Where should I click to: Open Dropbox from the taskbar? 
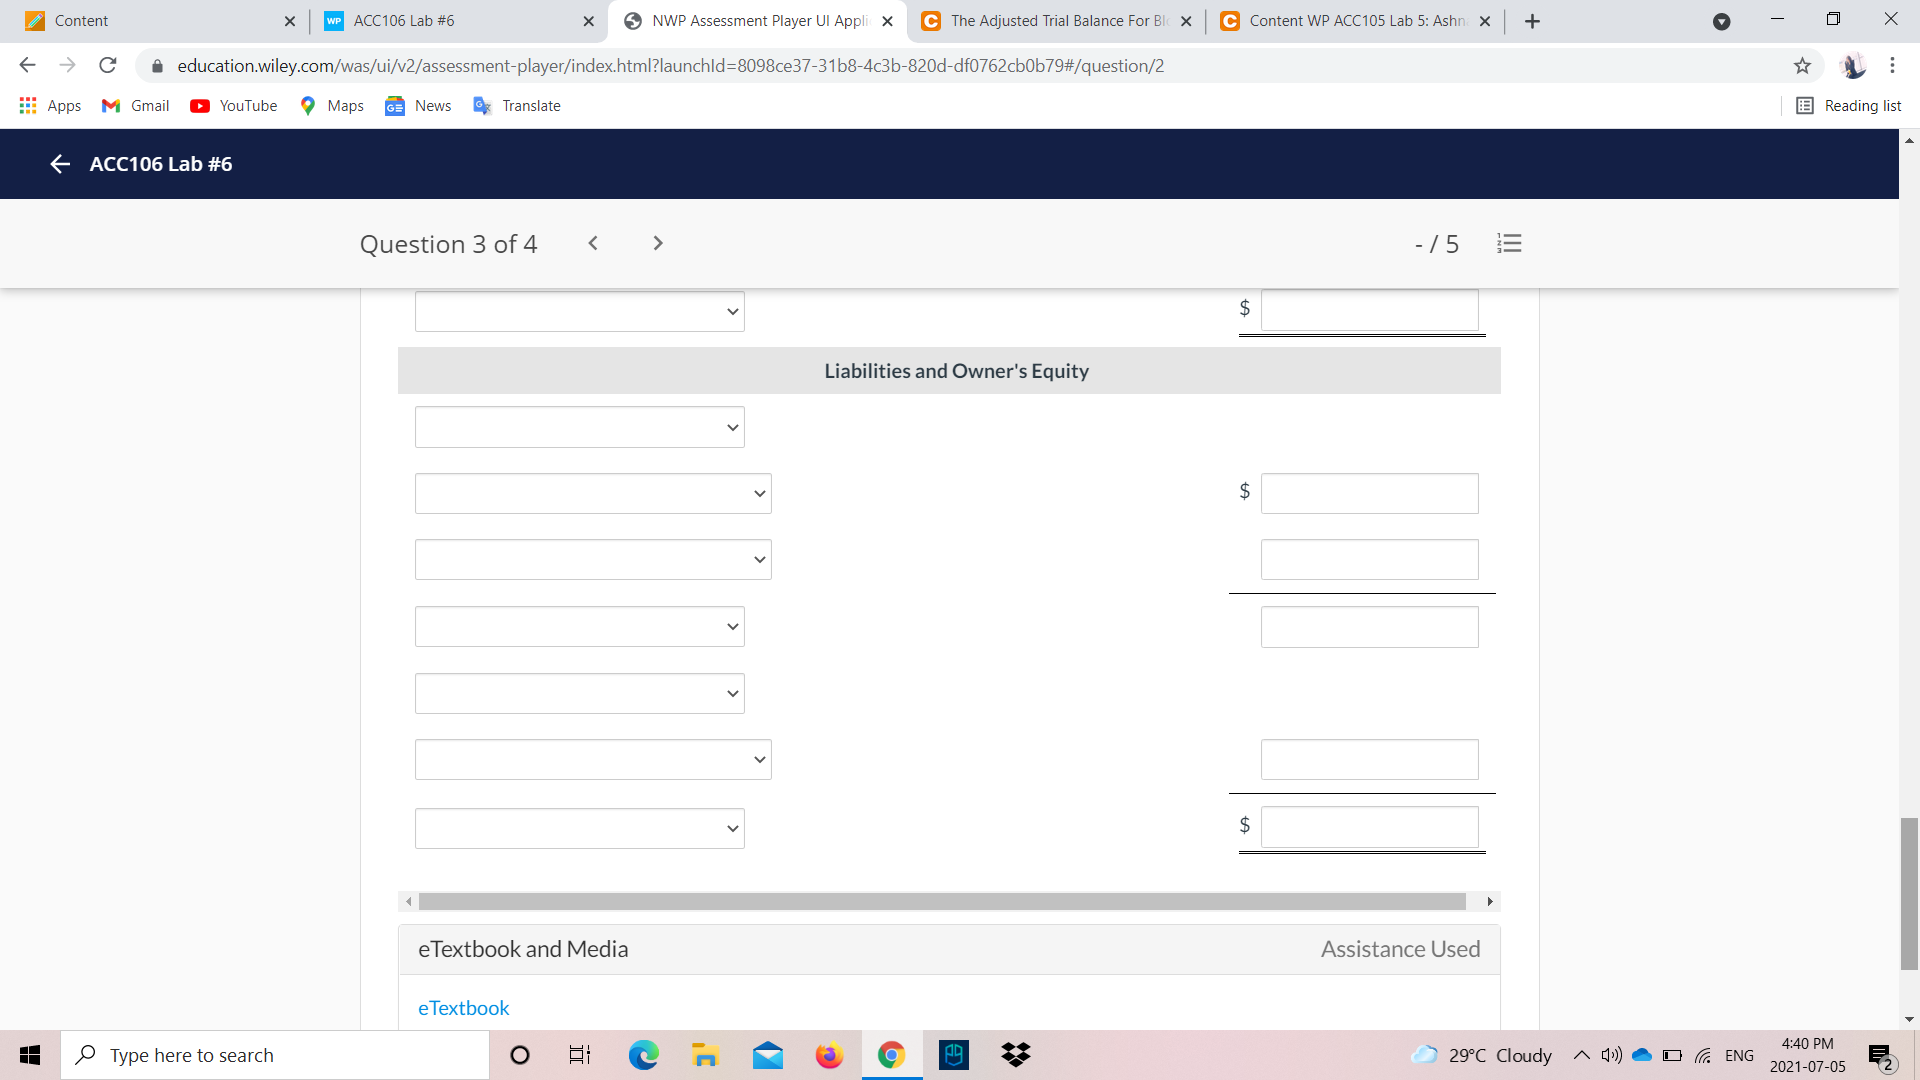[1015, 1055]
